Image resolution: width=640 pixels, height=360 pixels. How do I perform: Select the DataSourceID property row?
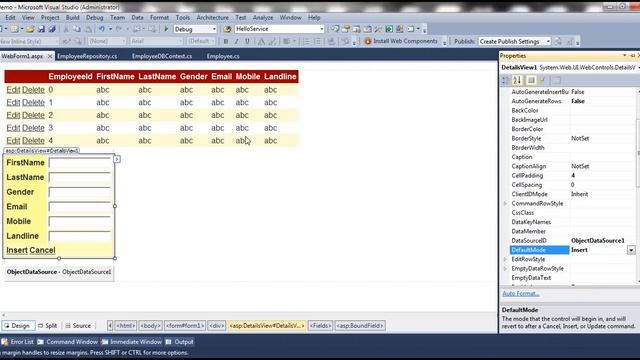pyautogui.click(x=572, y=240)
